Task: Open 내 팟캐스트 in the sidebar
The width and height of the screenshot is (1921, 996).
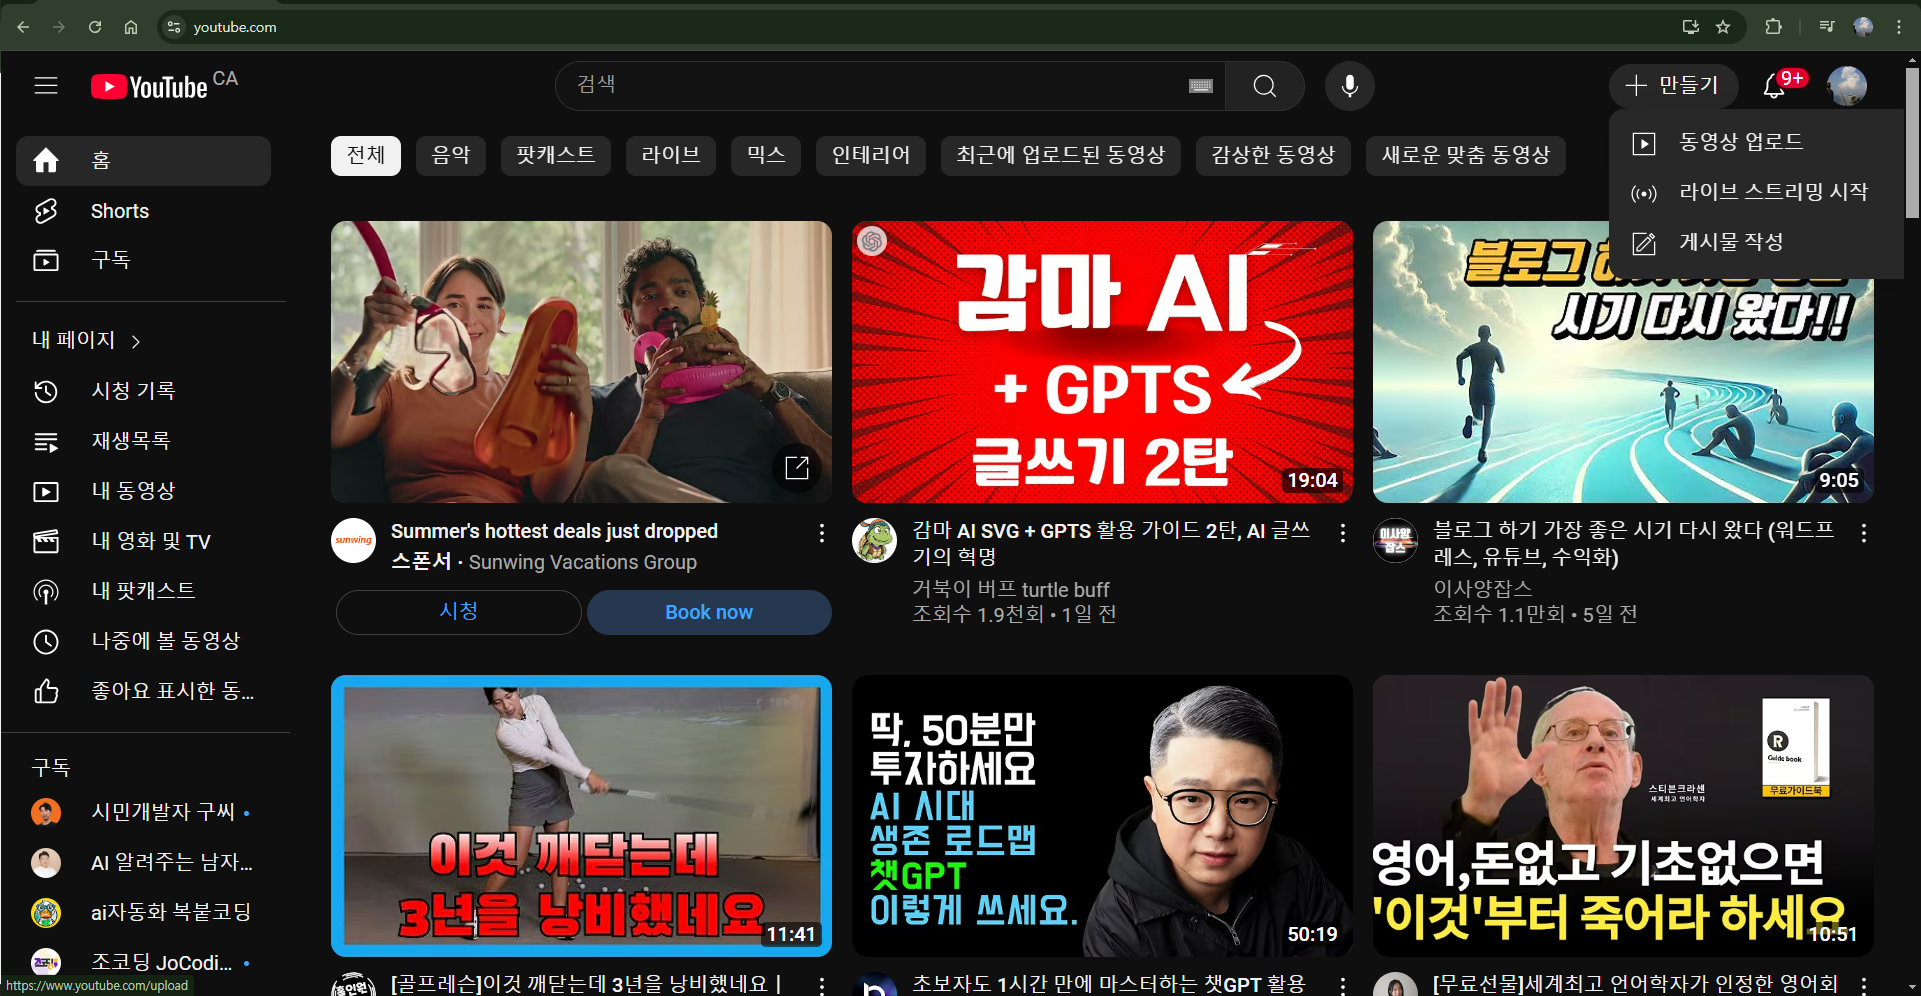Action: coord(144,591)
